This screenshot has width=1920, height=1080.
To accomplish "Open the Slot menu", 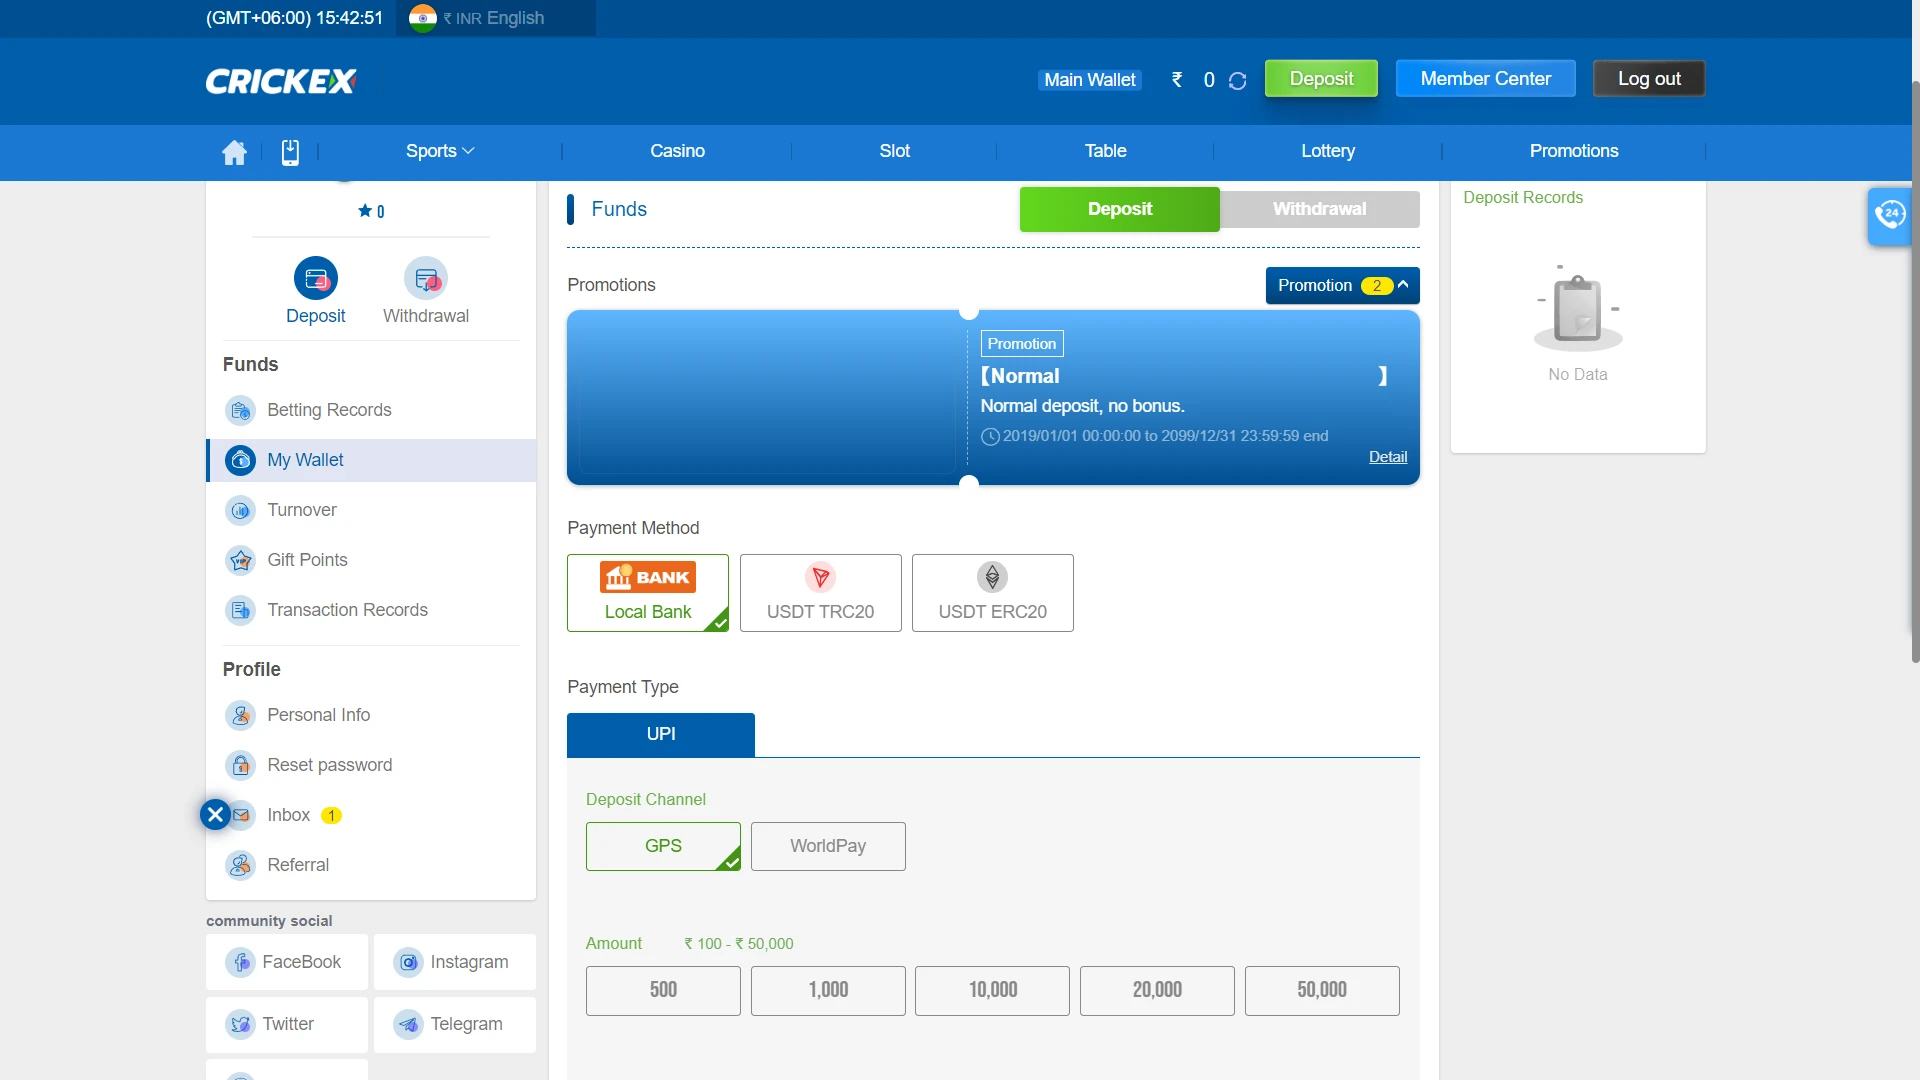I will point(894,151).
